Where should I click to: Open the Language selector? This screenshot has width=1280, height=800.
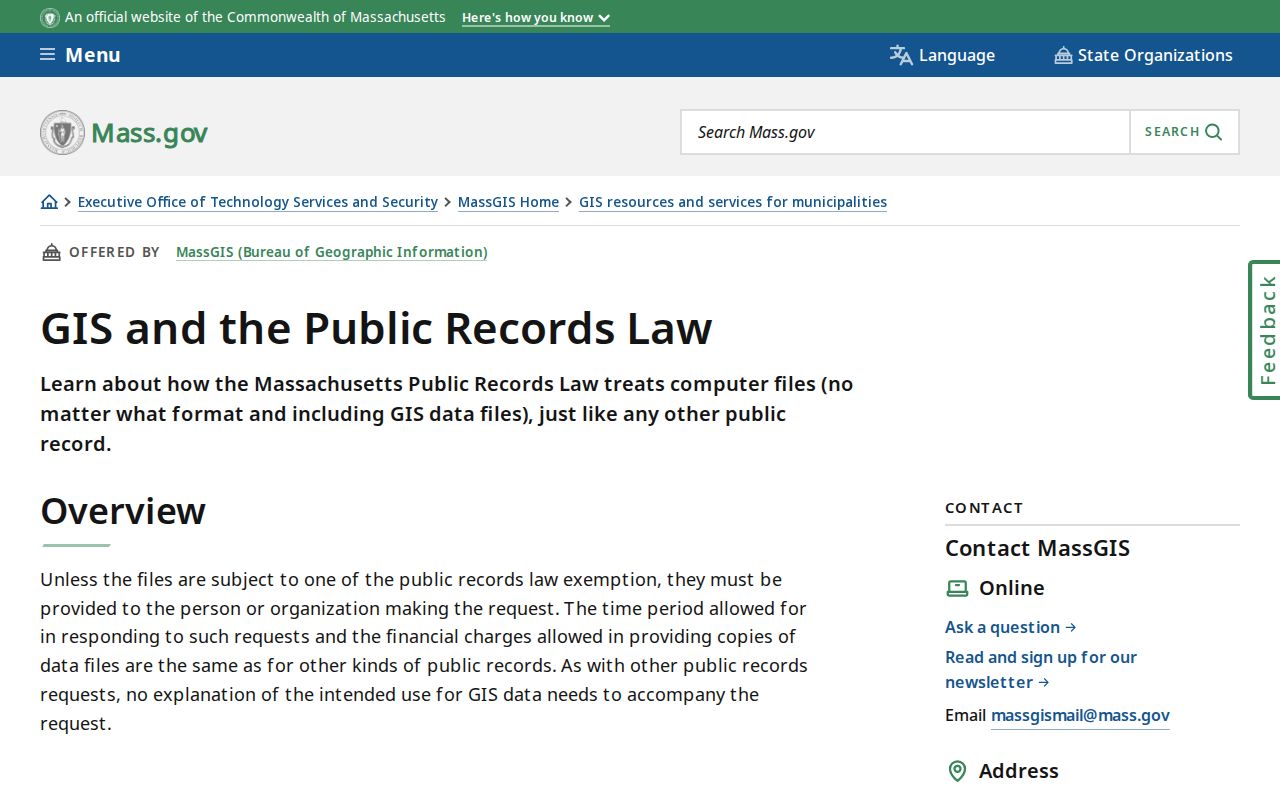pyautogui.click(x=942, y=55)
